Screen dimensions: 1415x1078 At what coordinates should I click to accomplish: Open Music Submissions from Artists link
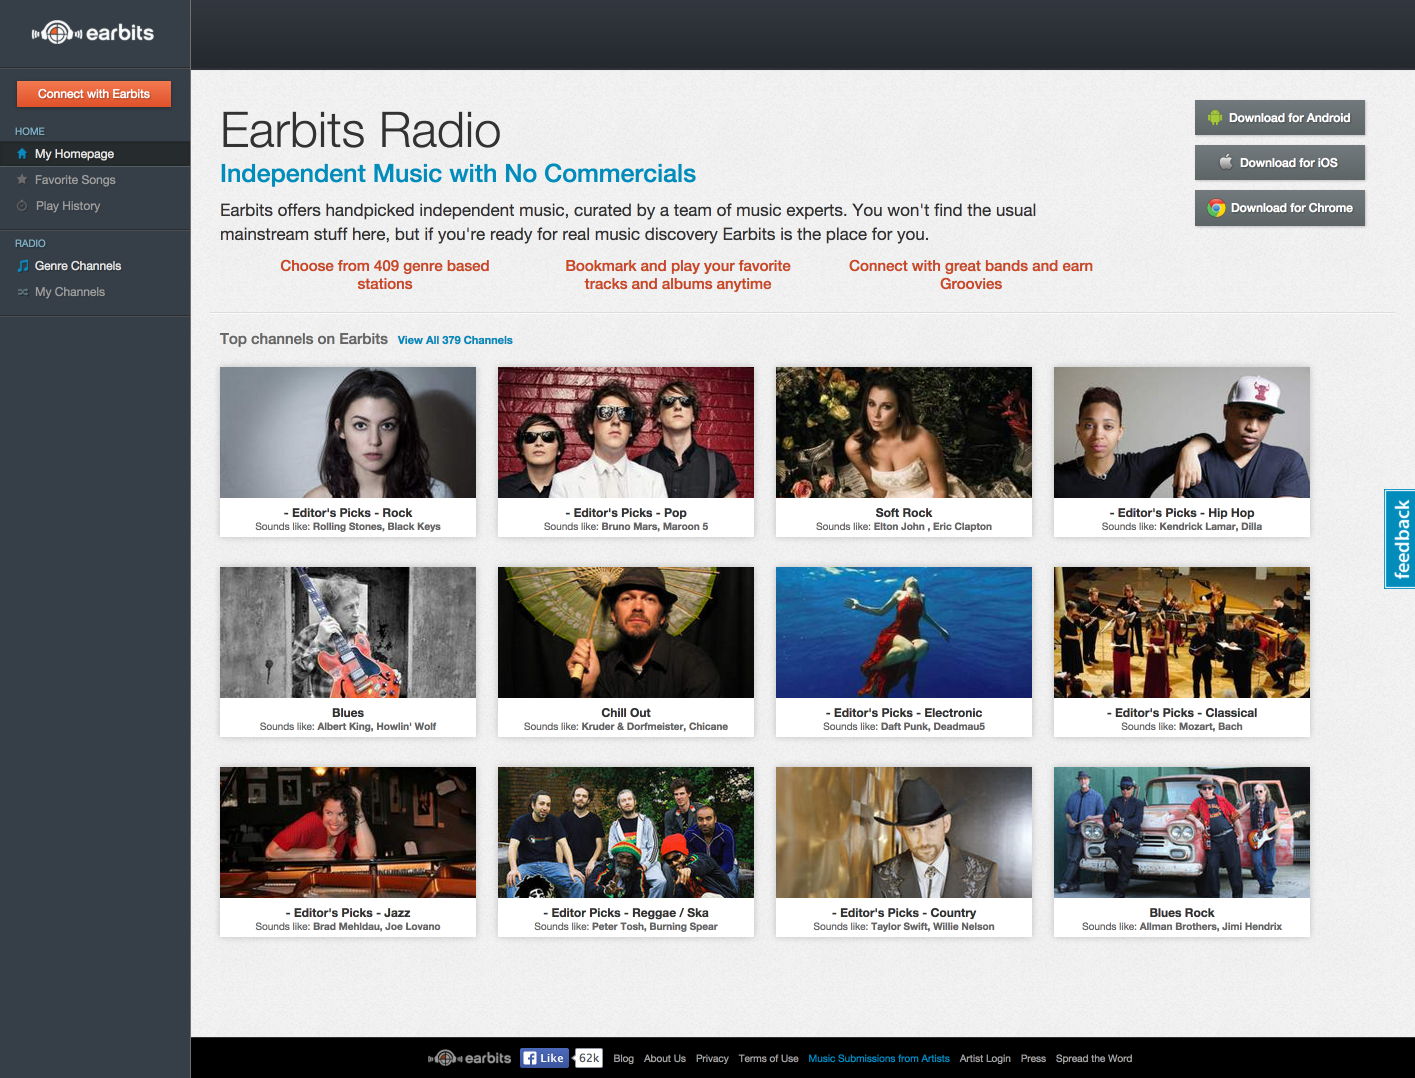[879, 1059]
